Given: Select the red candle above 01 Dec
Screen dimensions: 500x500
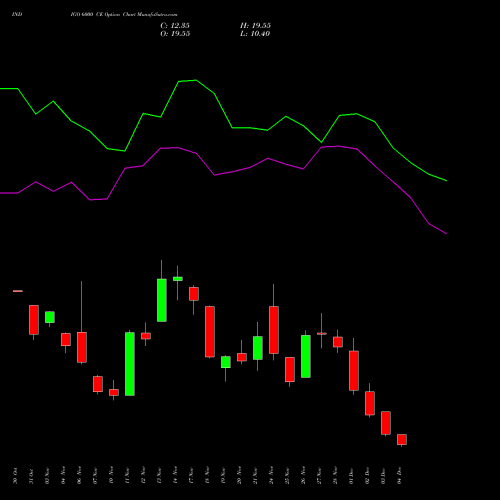Looking at the screenshot, I should (x=354, y=370).
